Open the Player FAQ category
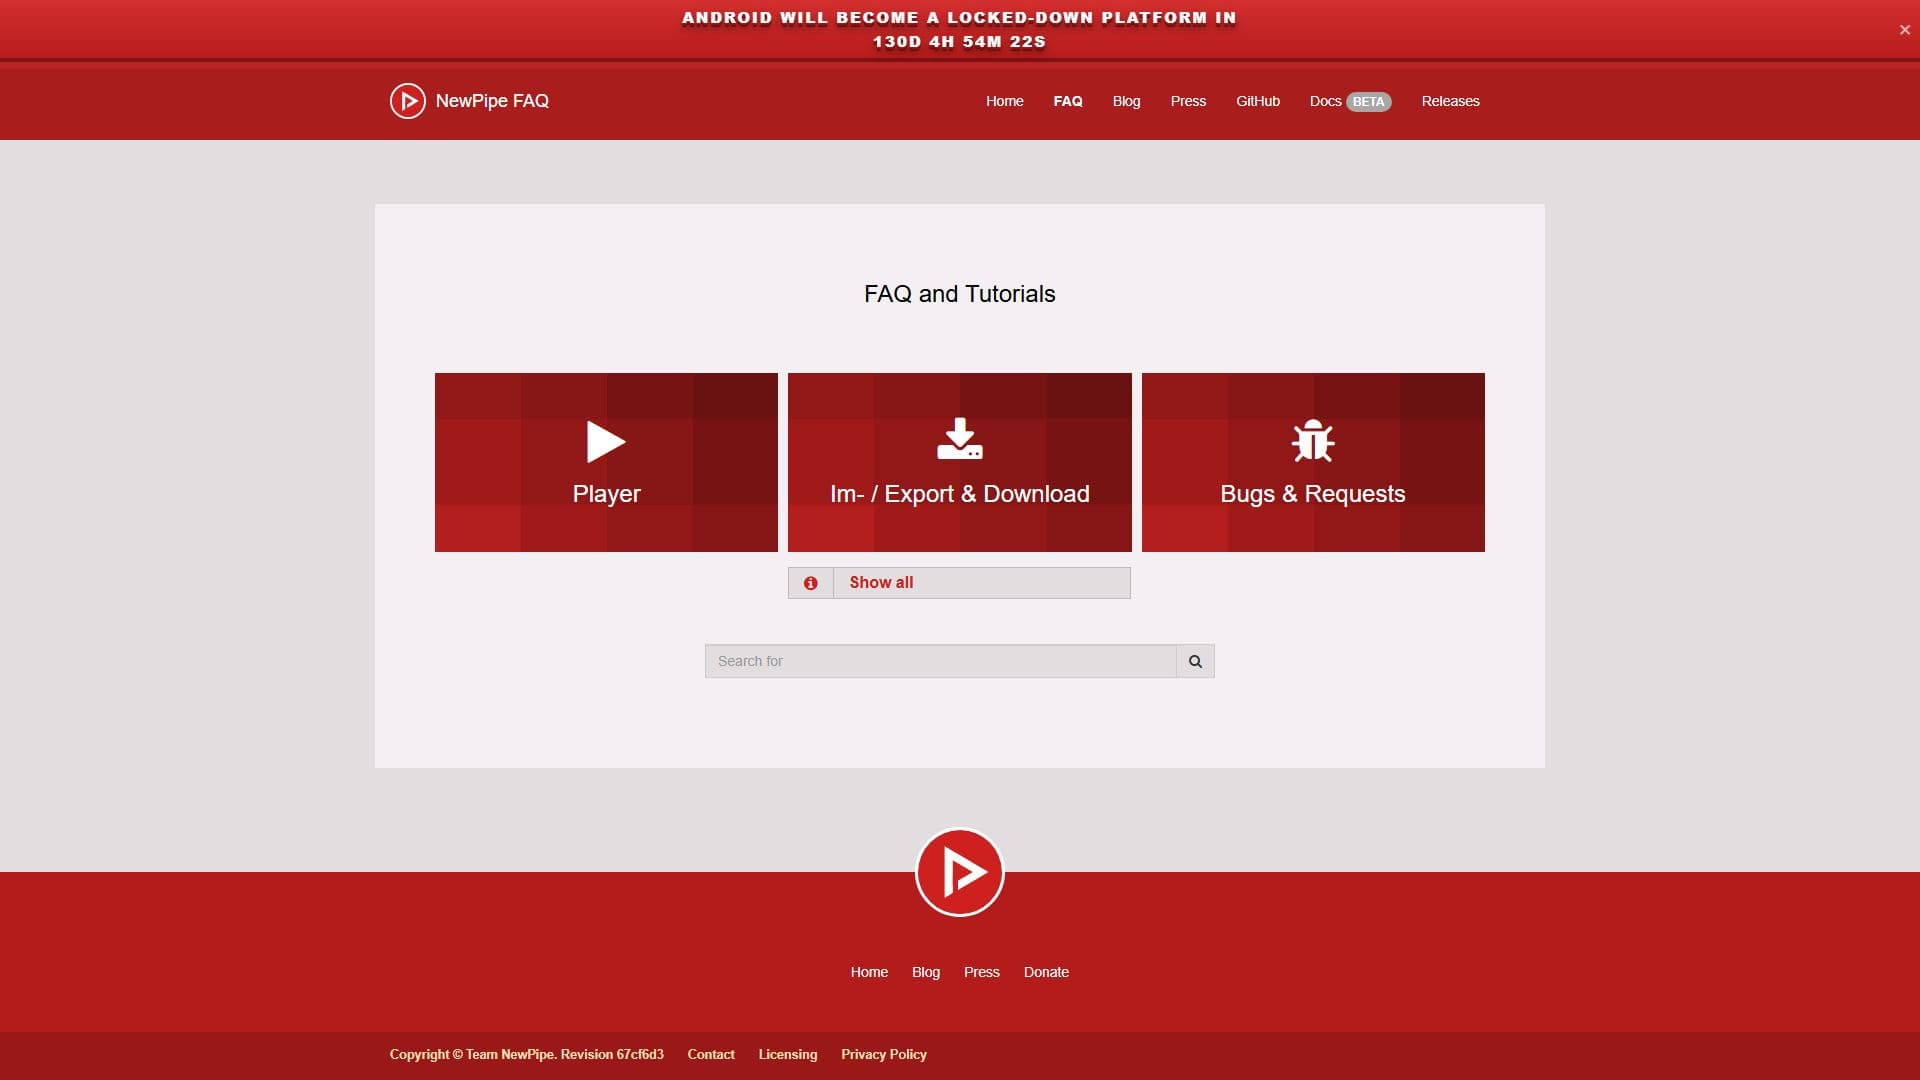1920x1080 pixels. point(606,462)
